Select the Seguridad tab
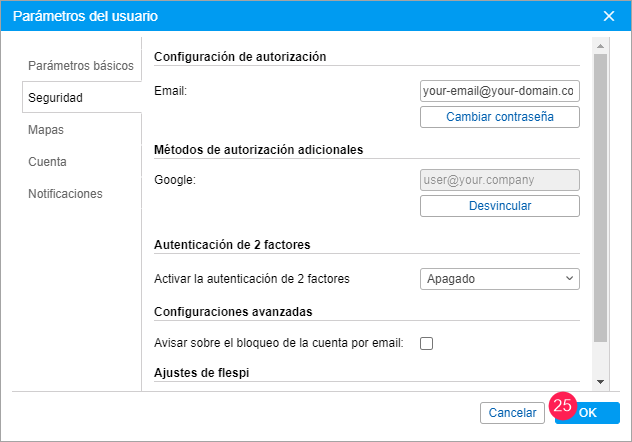 coord(56,98)
